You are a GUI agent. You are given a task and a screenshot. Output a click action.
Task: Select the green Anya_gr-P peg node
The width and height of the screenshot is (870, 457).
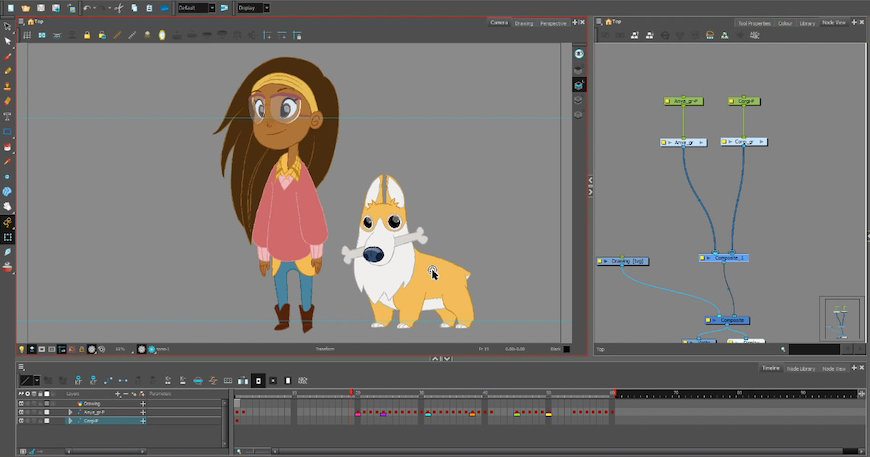pyautogui.click(x=684, y=101)
